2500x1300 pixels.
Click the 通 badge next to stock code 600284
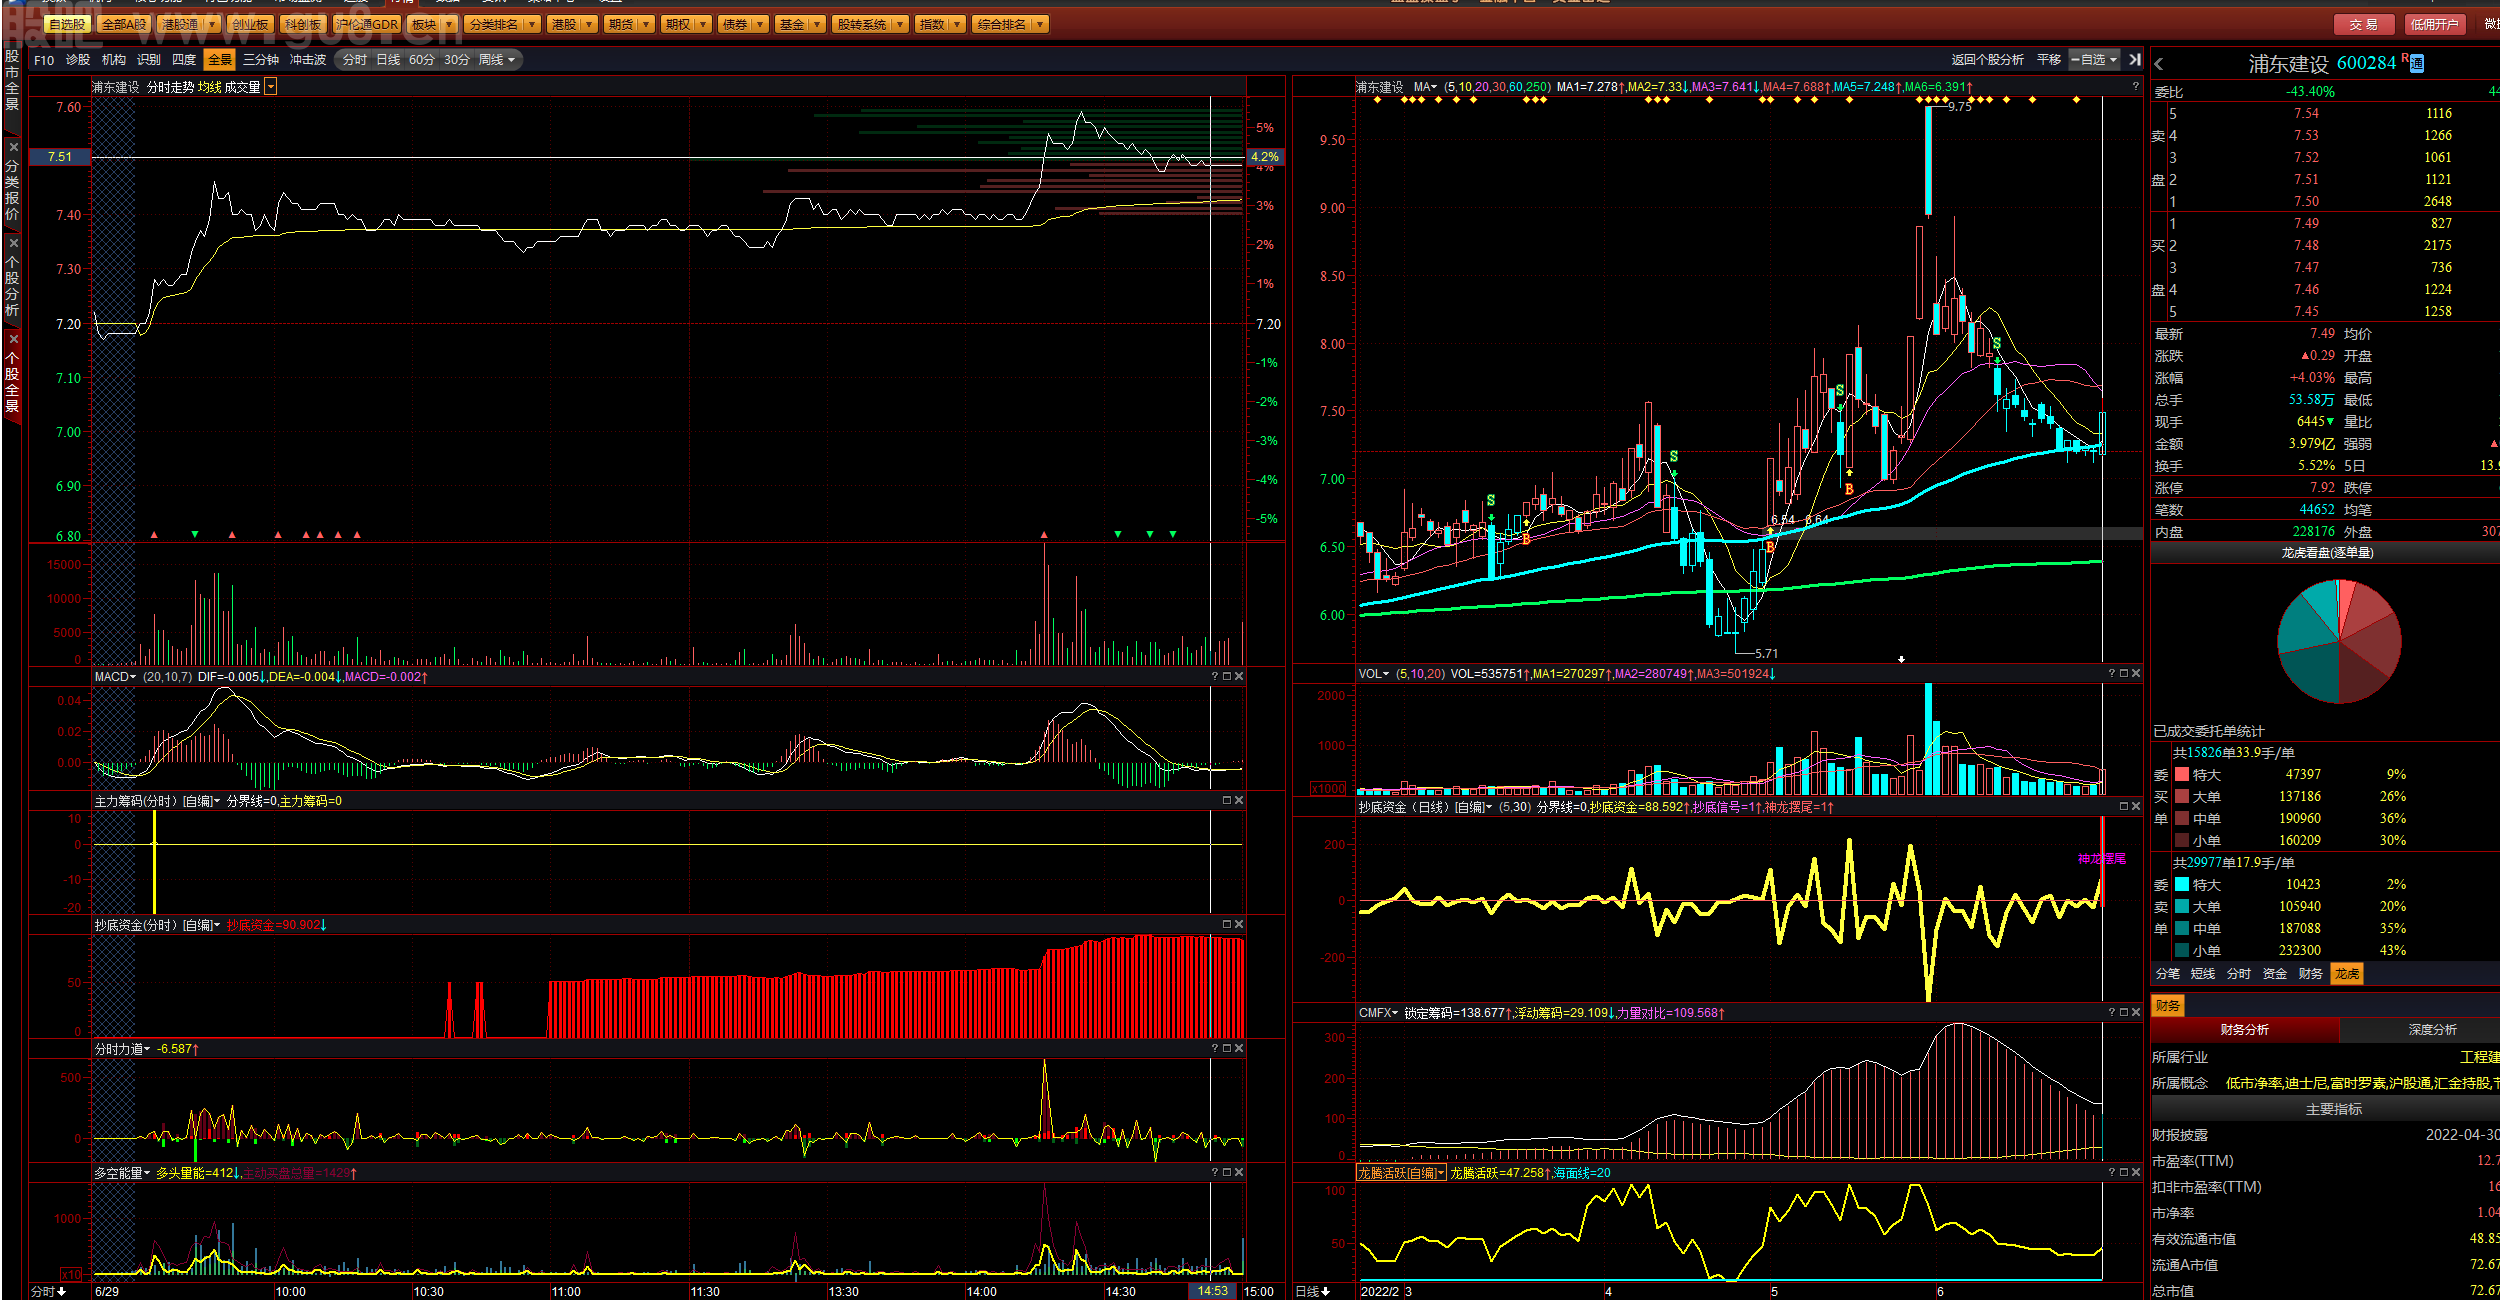pos(2417,64)
